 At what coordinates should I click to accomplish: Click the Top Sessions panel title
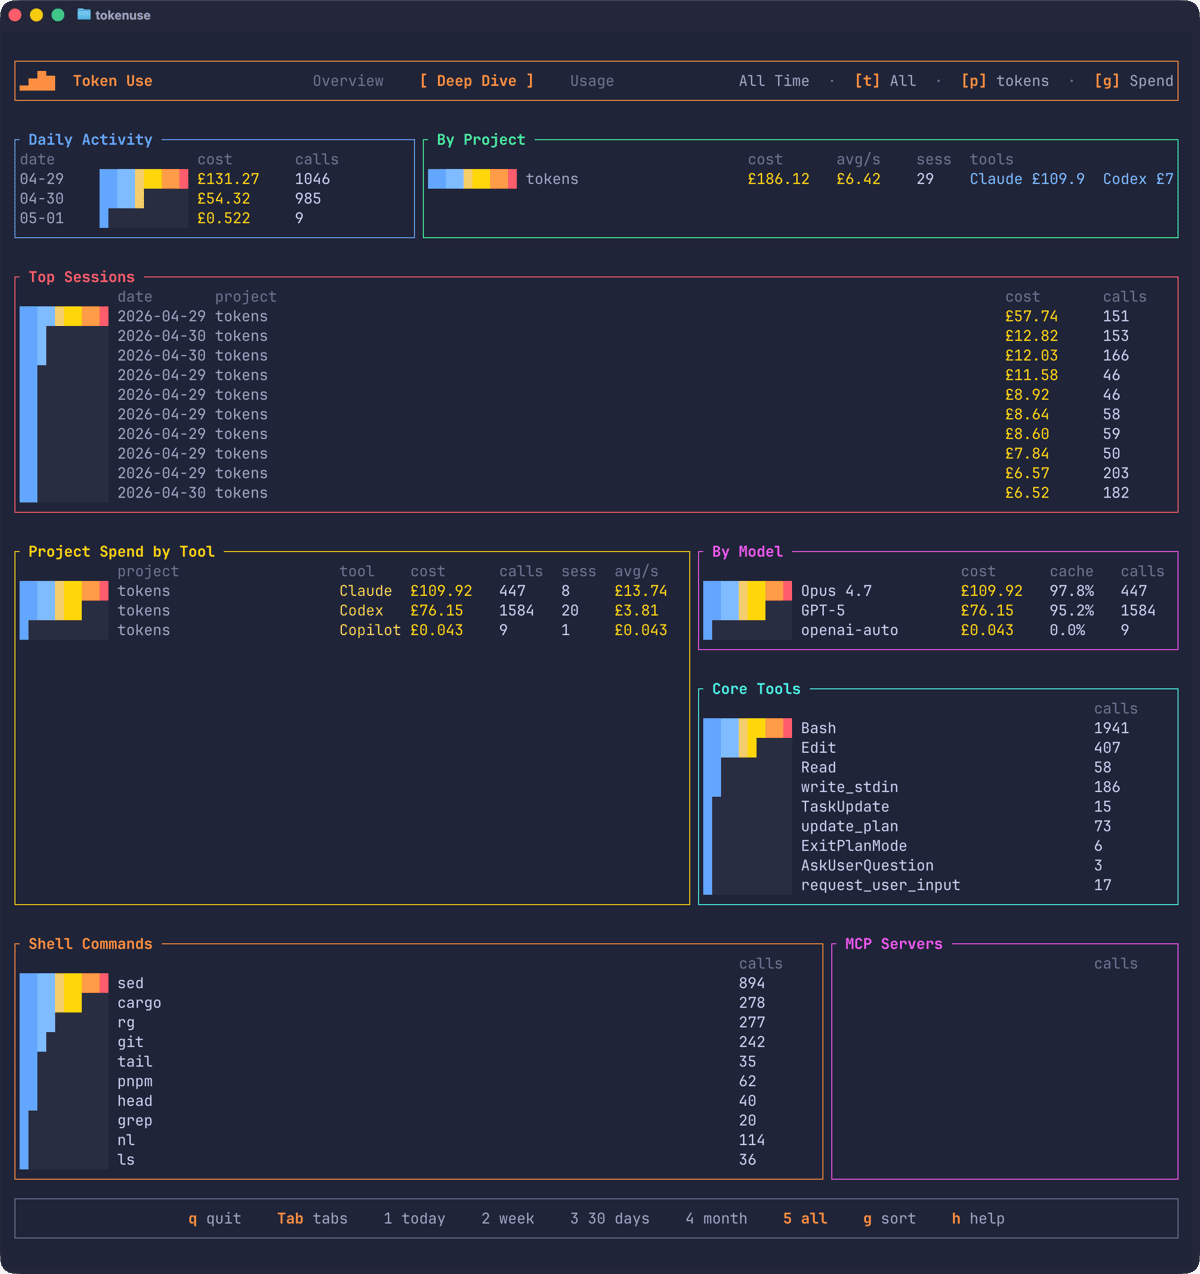click(x=81, y=277)
